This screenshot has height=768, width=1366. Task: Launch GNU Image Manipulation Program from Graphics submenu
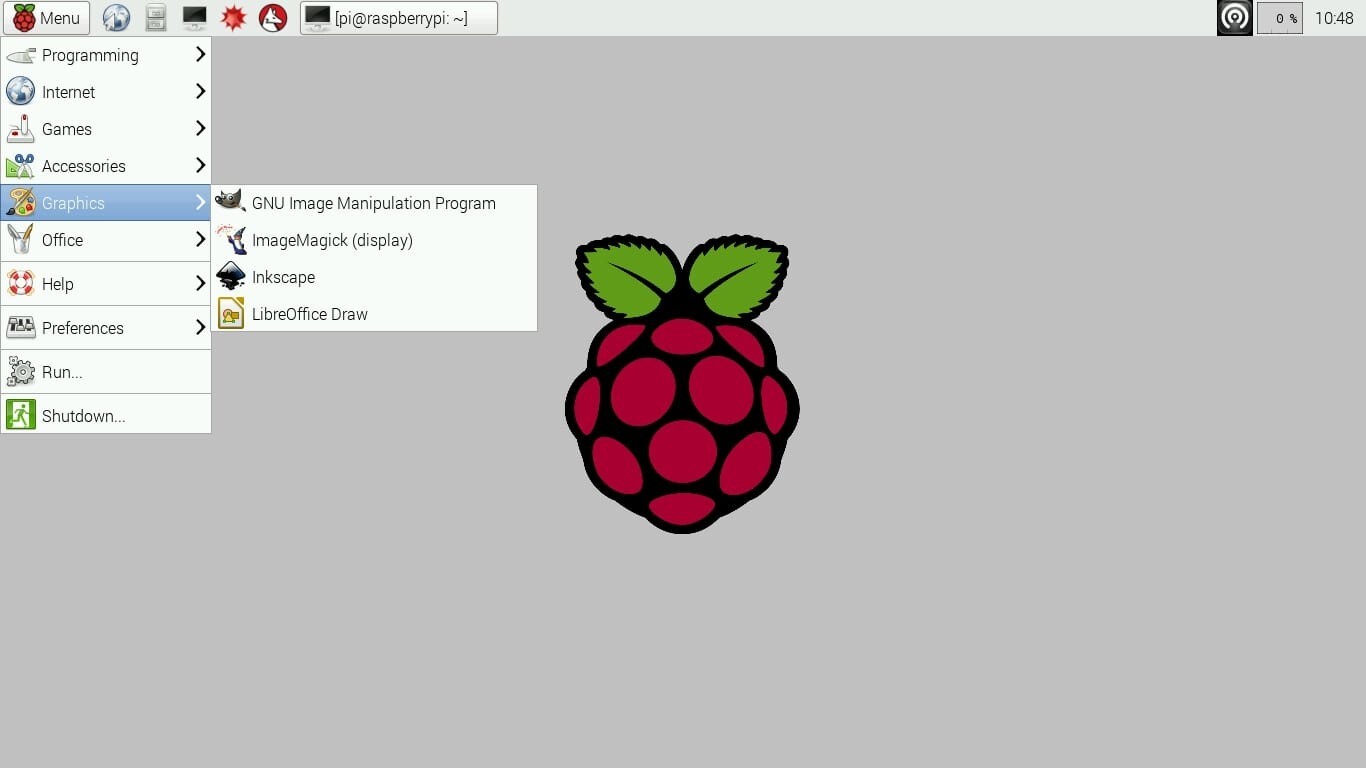pos(373,203)
